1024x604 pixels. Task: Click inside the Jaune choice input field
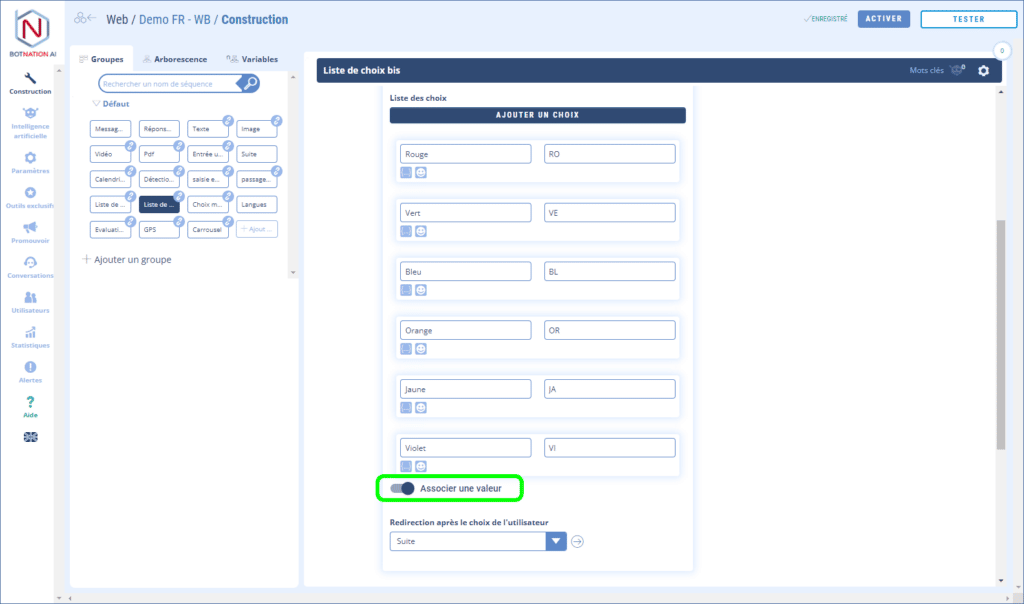[465, 389]
